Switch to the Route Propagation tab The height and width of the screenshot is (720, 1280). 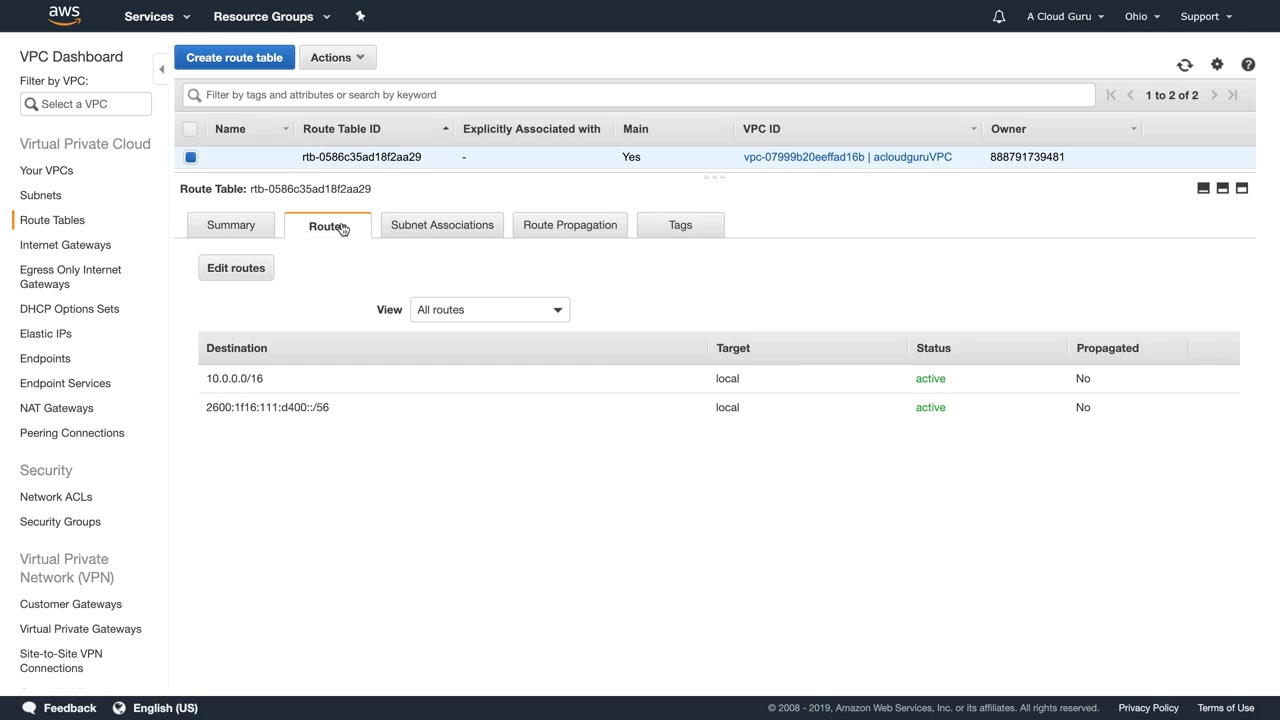(570, 225)
